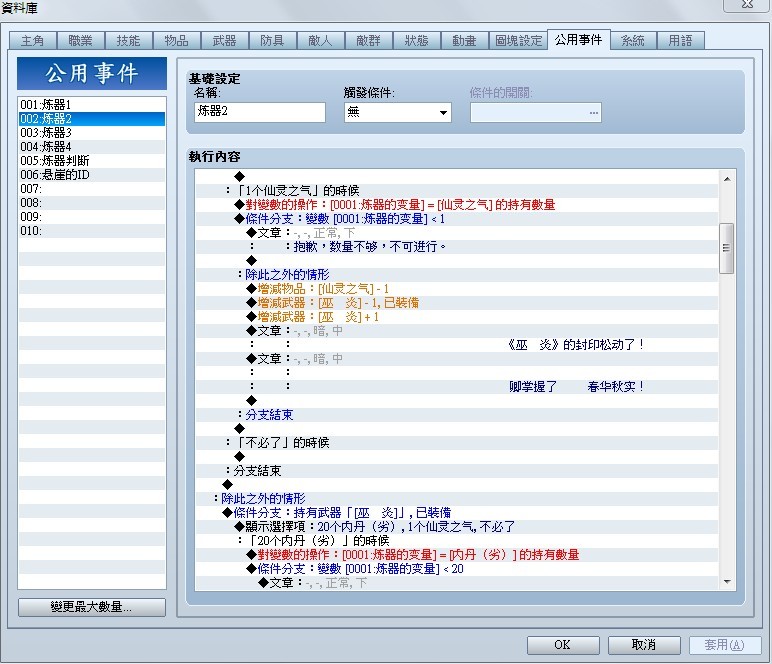Click the 變更最大數量 button
This screenshot has height=664, width=772.
92,607
